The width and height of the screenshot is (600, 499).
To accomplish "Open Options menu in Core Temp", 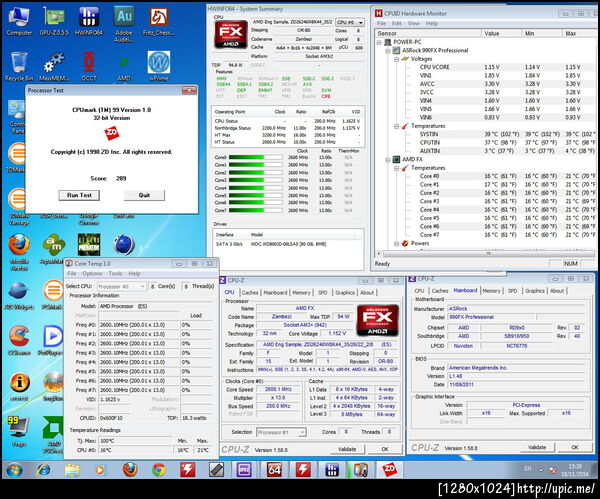I will pos(92,274).
